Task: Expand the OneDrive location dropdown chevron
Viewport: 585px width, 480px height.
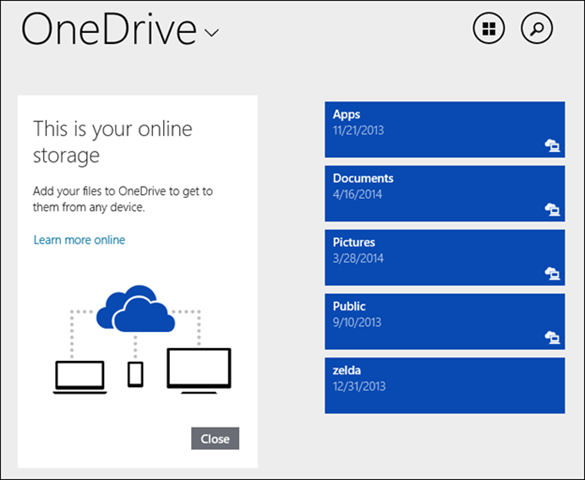Action: (212, 33)
